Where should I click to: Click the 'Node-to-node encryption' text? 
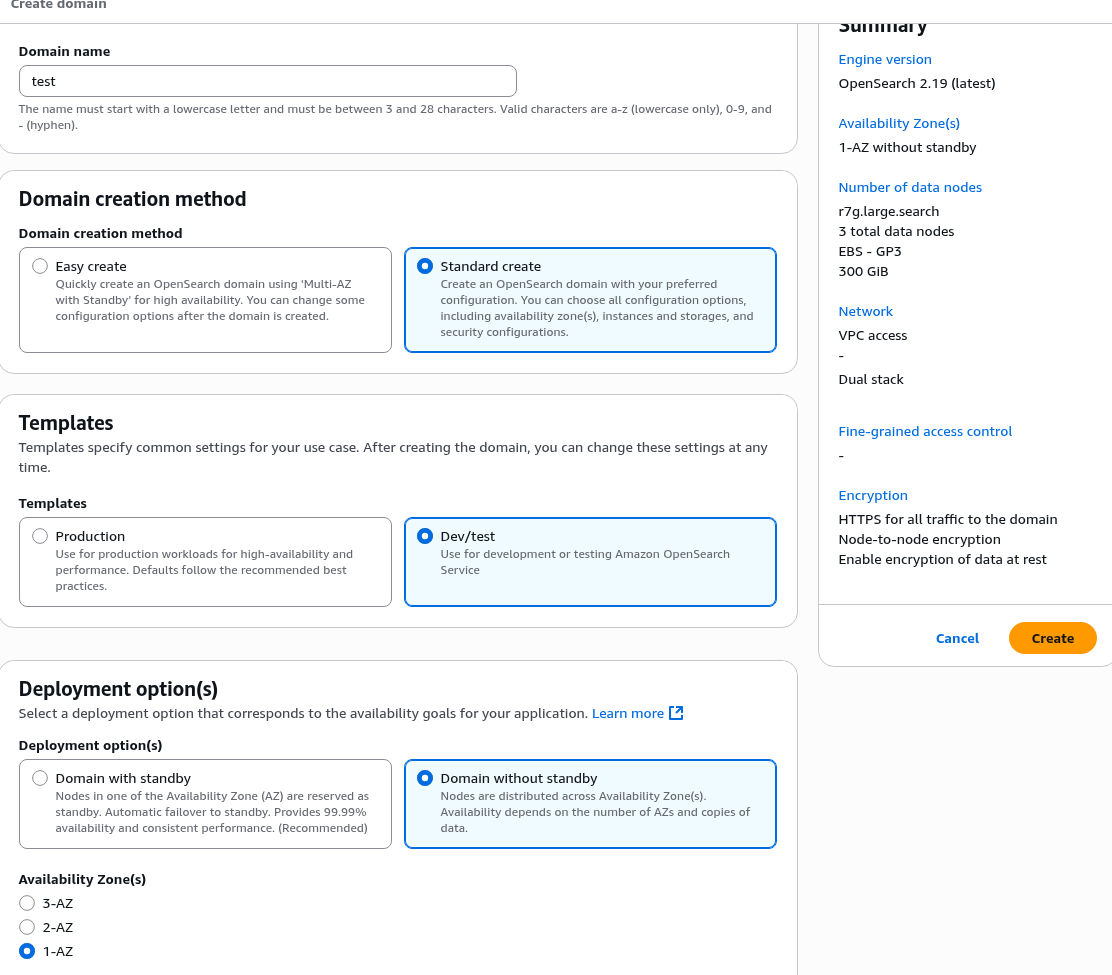click(x=920, y=539)
